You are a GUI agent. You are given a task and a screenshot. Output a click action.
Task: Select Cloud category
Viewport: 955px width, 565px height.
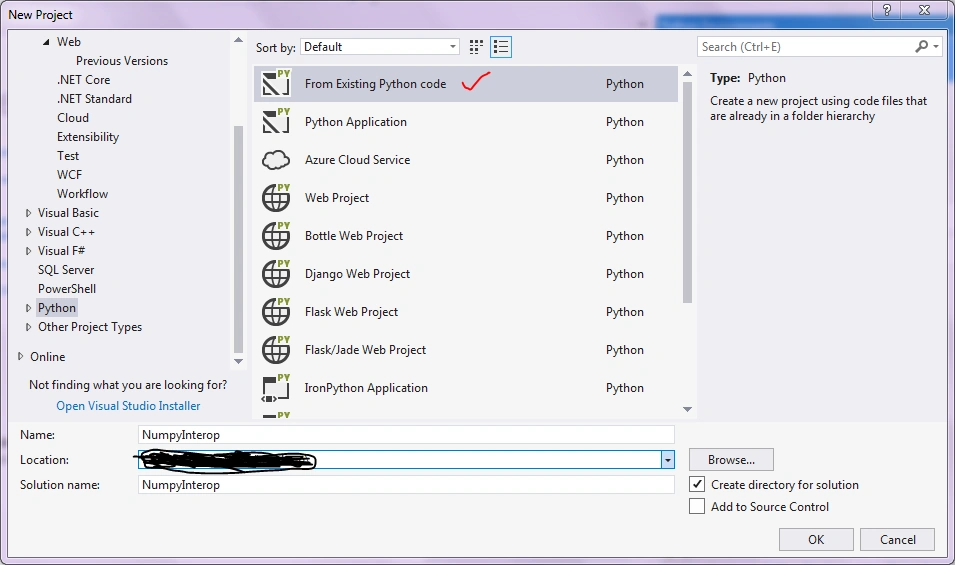click(73, 118)
